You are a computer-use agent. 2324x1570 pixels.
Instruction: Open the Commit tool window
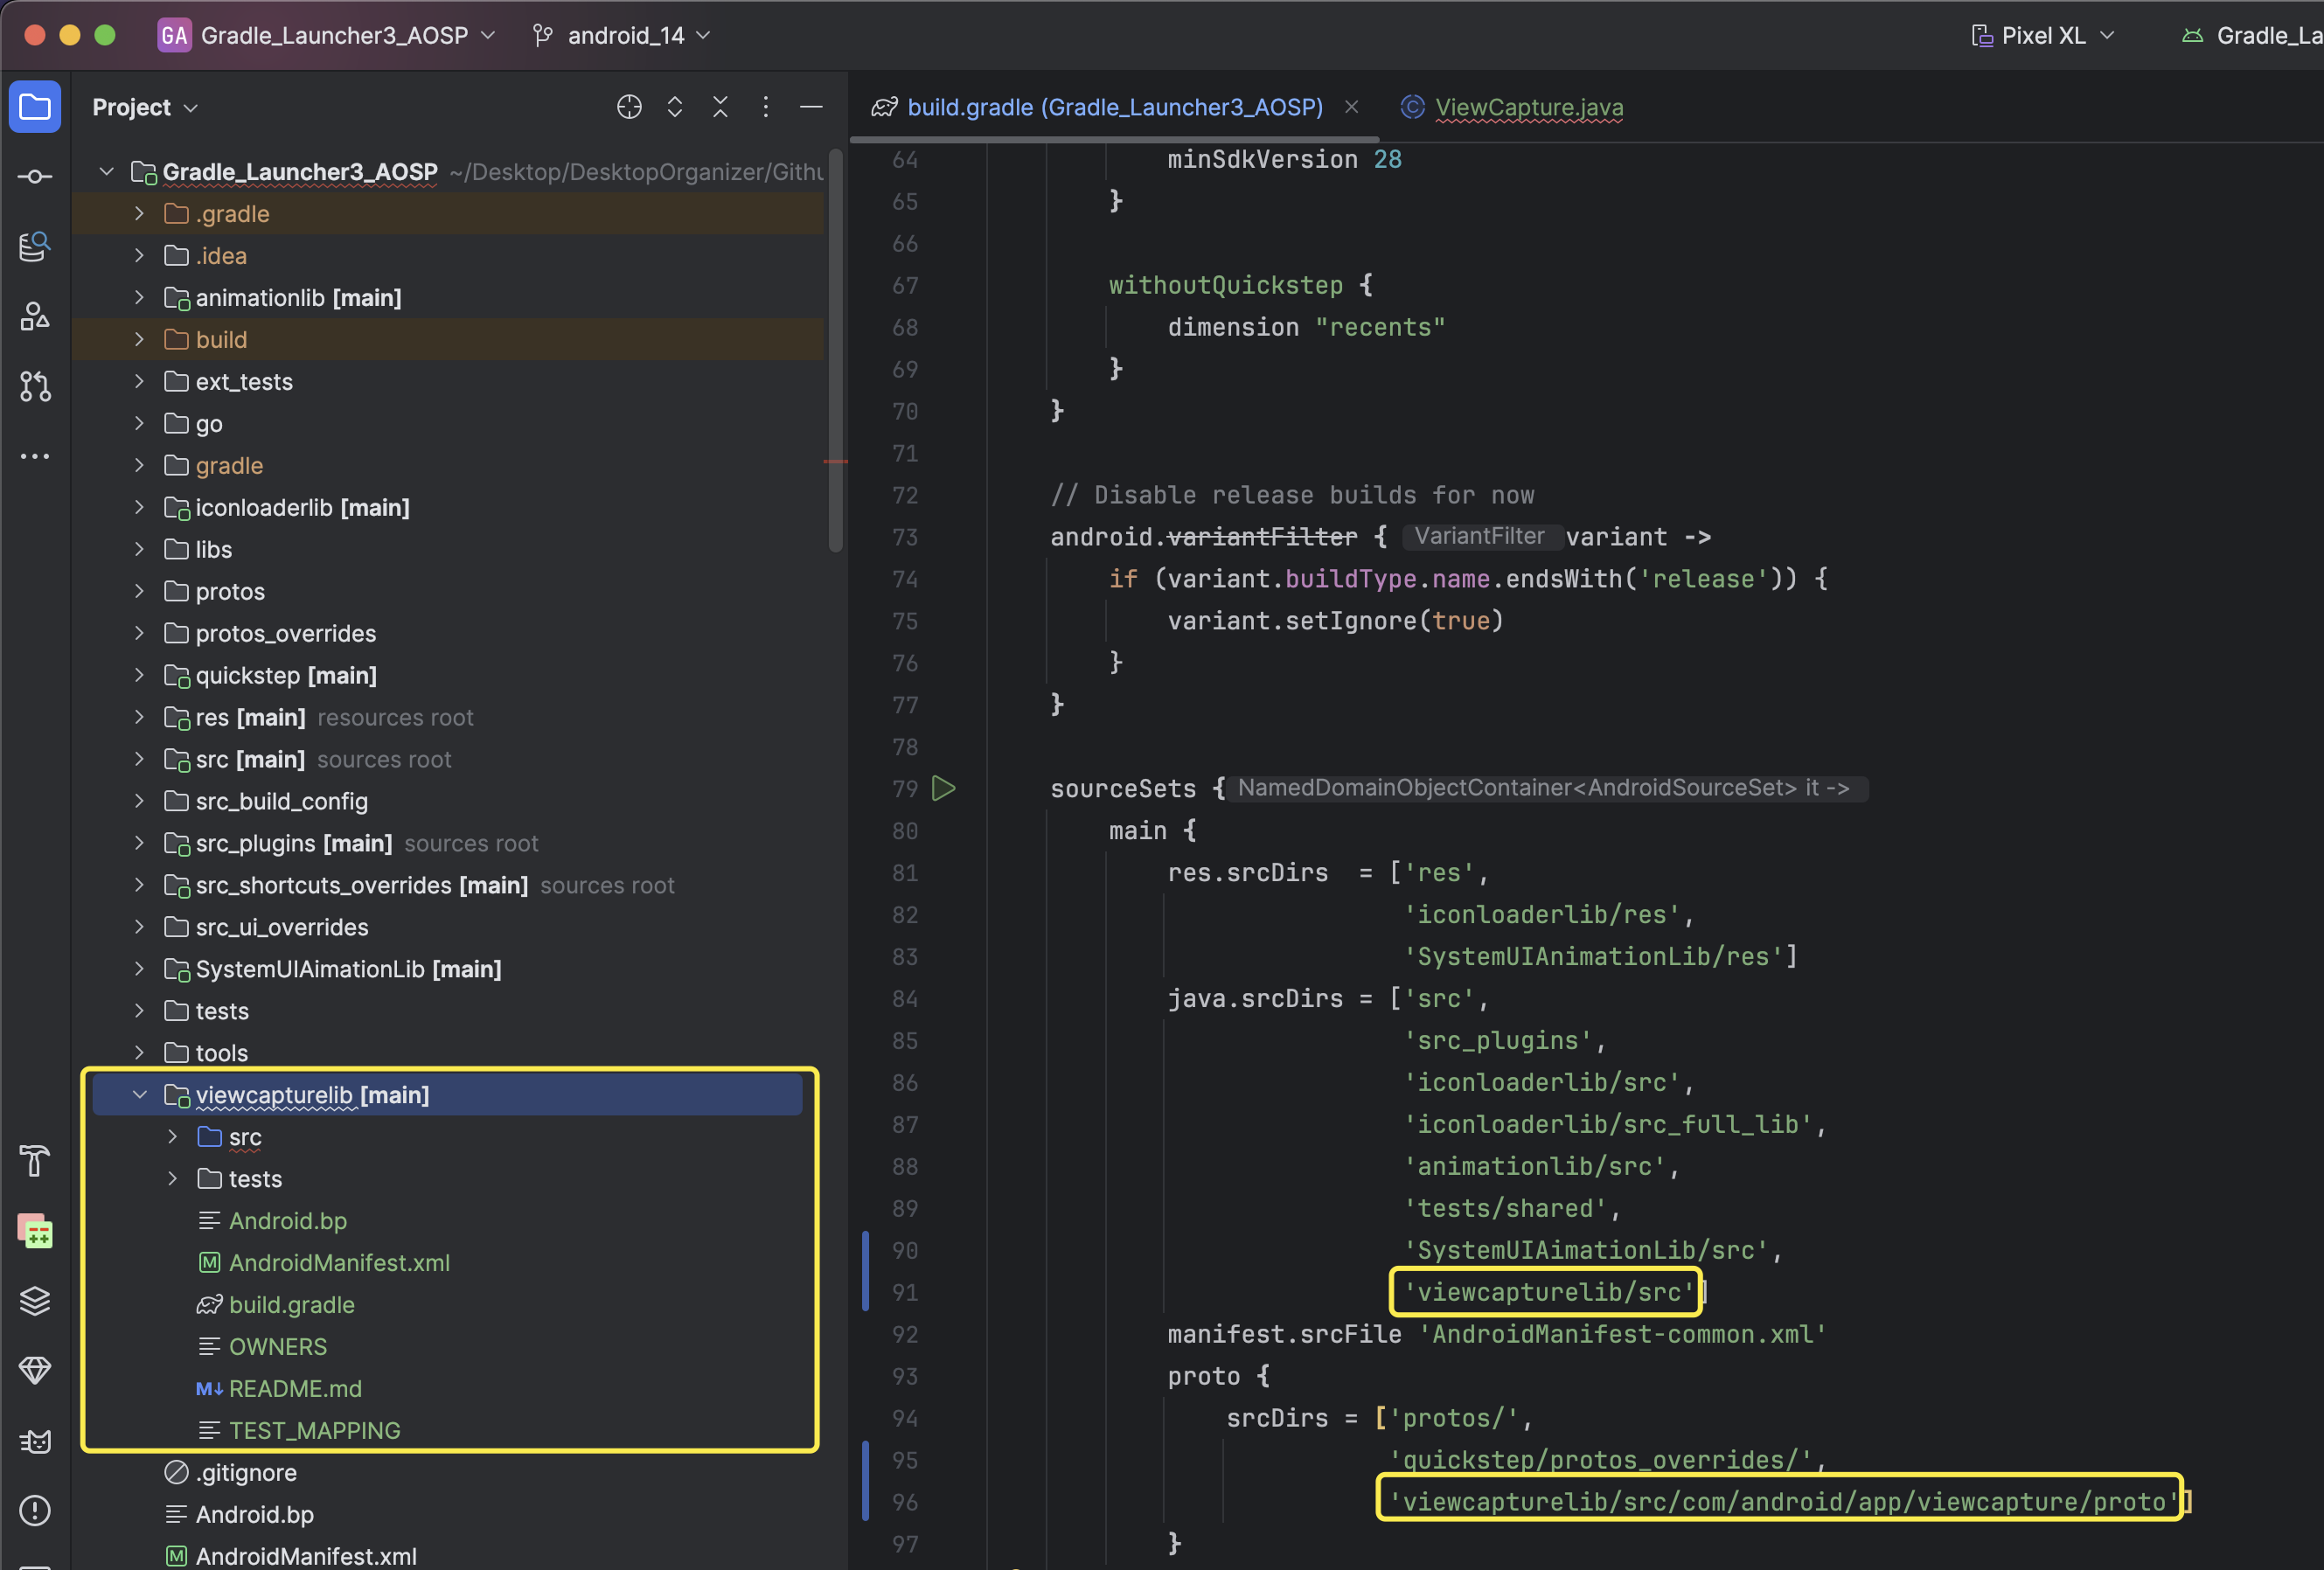point(35,177)
